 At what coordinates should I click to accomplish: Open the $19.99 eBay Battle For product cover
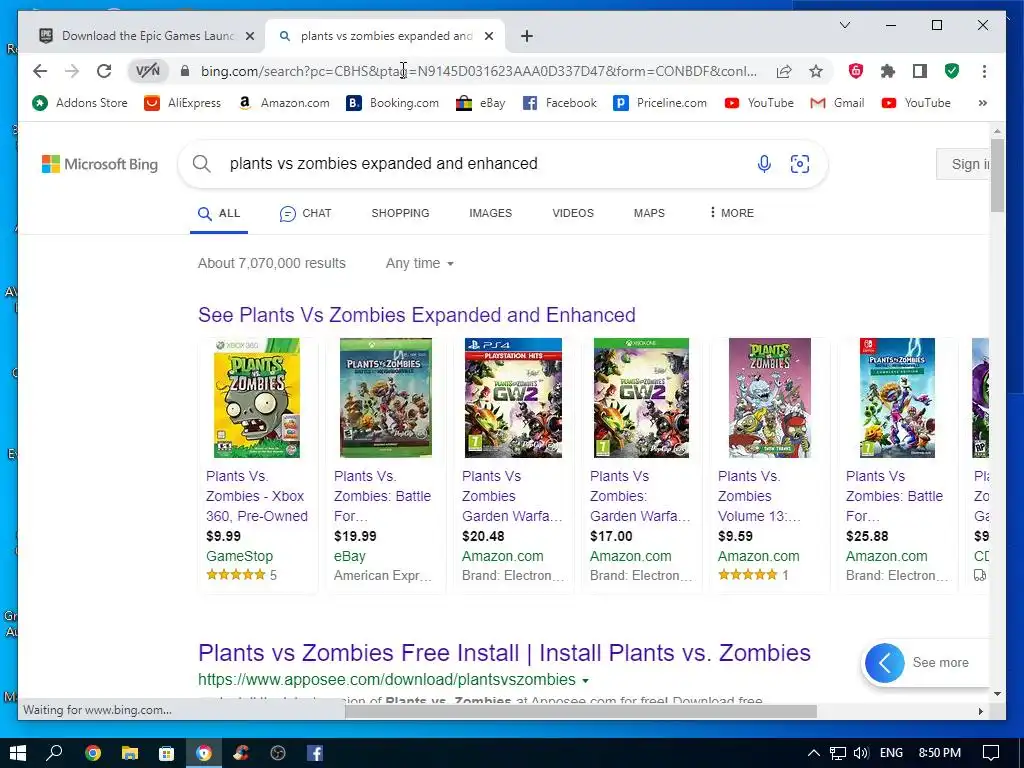(x=386, y=398)
